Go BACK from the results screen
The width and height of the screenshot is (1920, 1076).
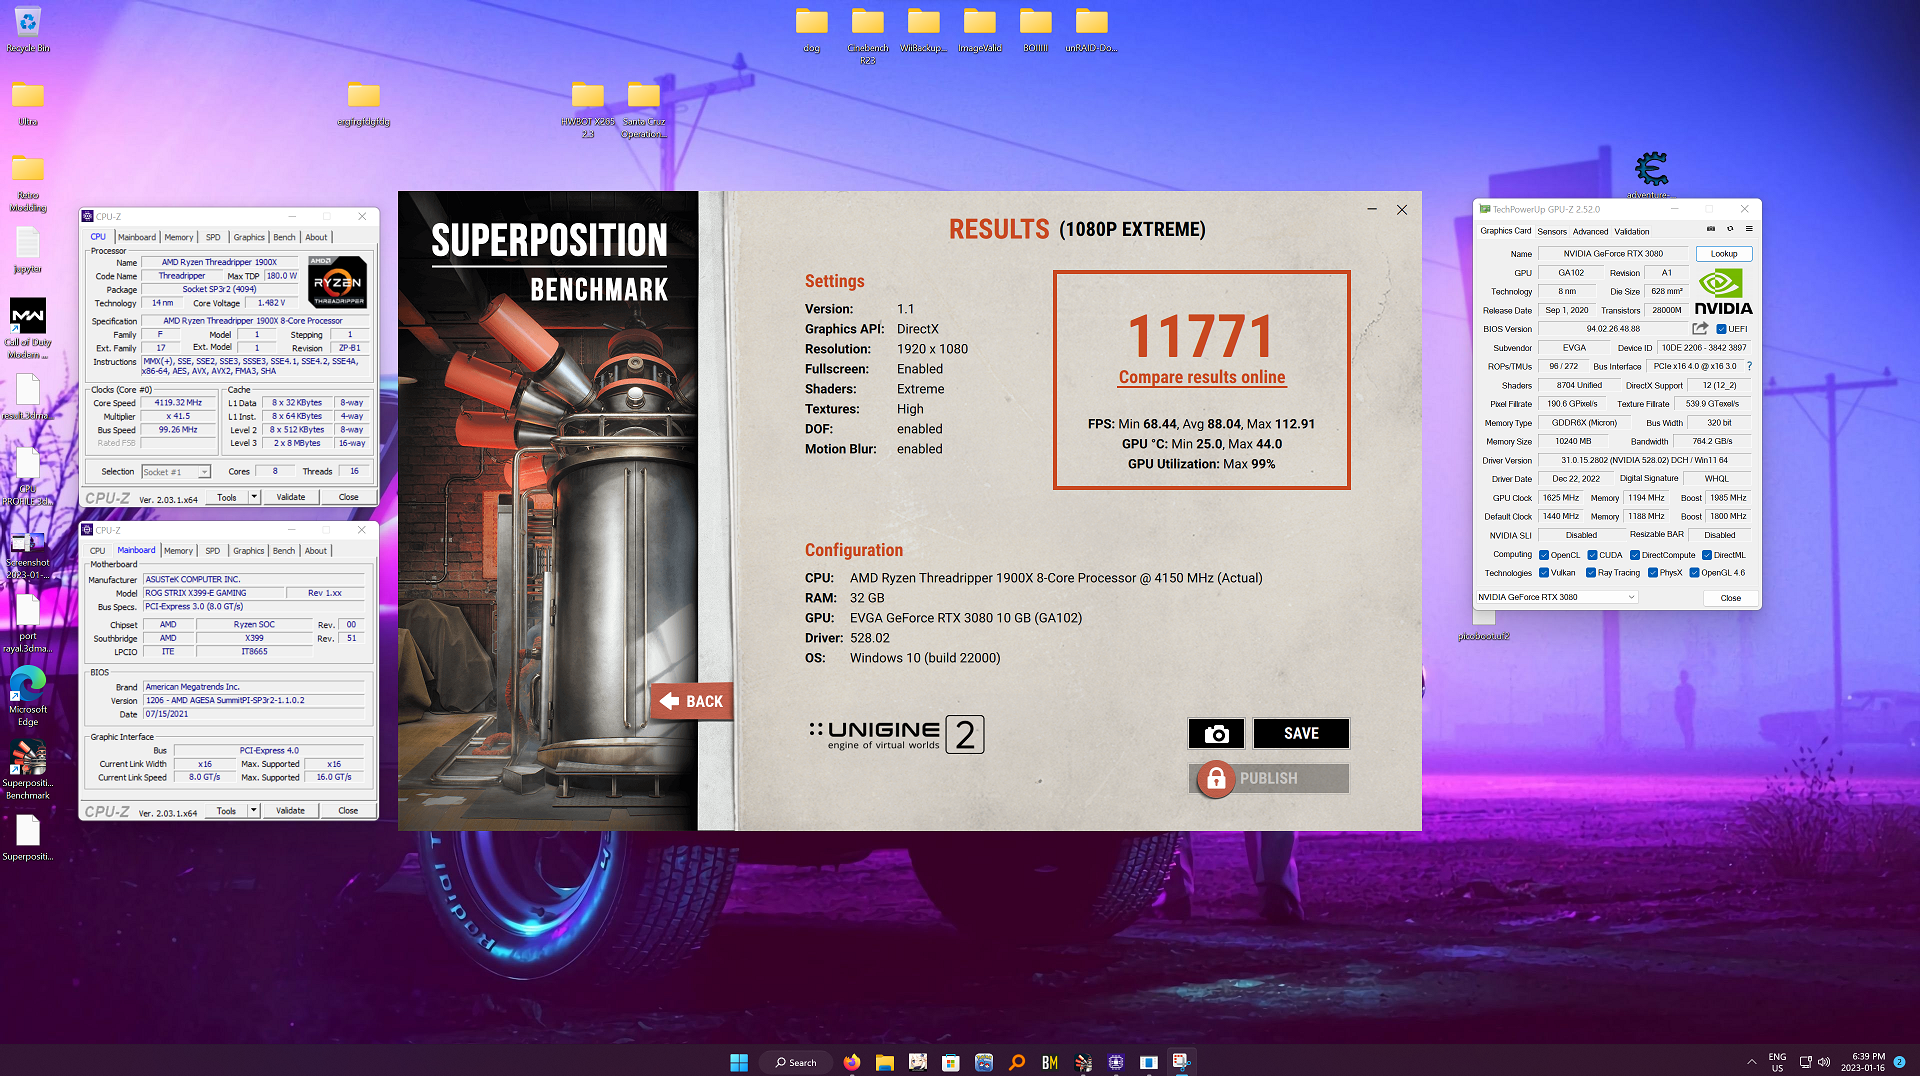point(692,701)
